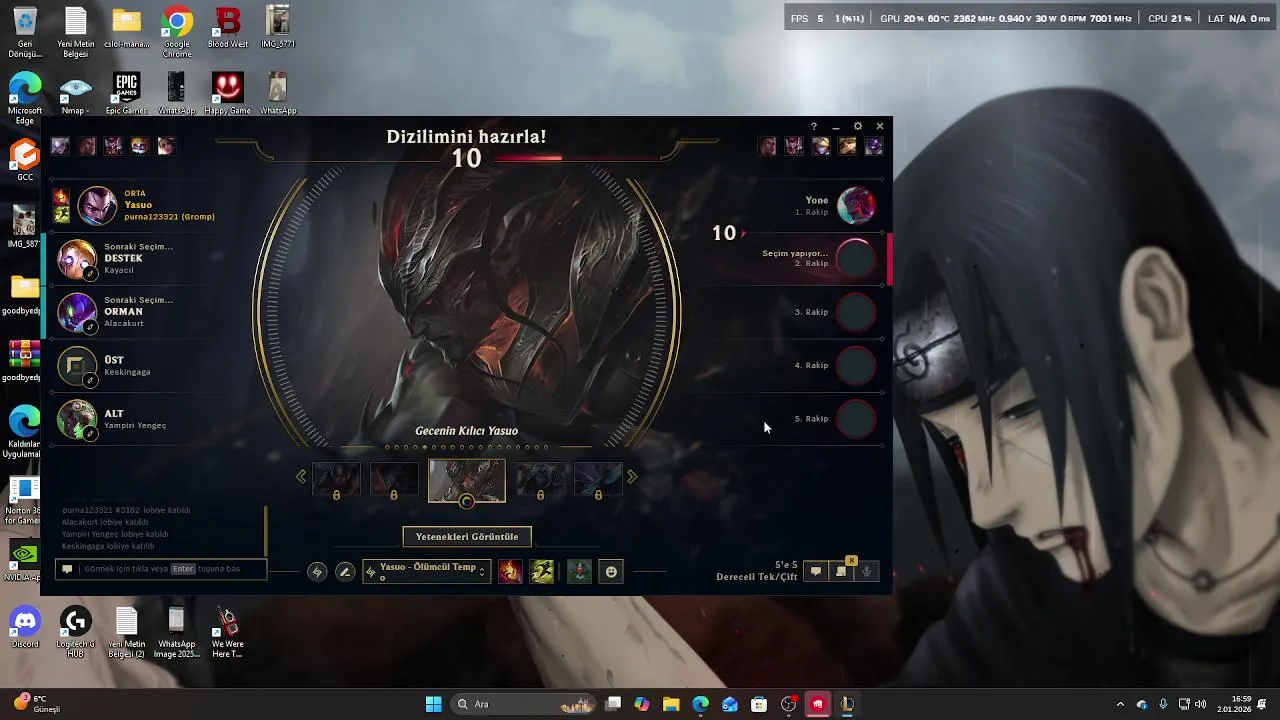The width and height of the screenshot is (1280, 720).
Task: Select the centered Gecenin Kılıcı Yasuo skin thumbnail
Action: pos(467,481)
